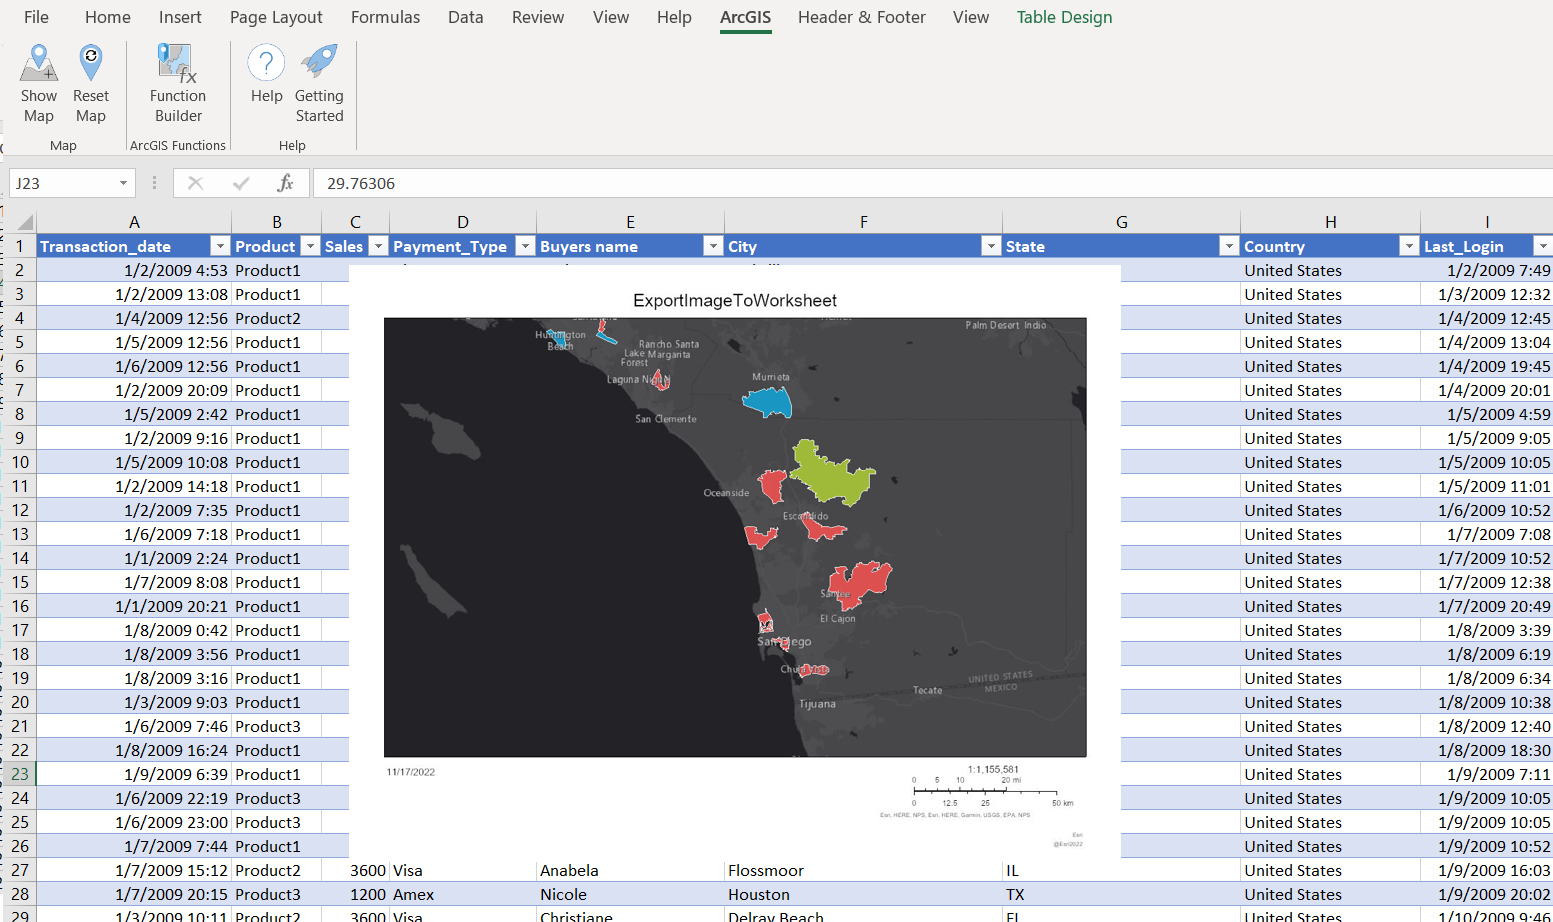The width and height of the screenshot is (1553, 922).
Task: Switch to the Table Design tab
Action: click(1064, 17)
